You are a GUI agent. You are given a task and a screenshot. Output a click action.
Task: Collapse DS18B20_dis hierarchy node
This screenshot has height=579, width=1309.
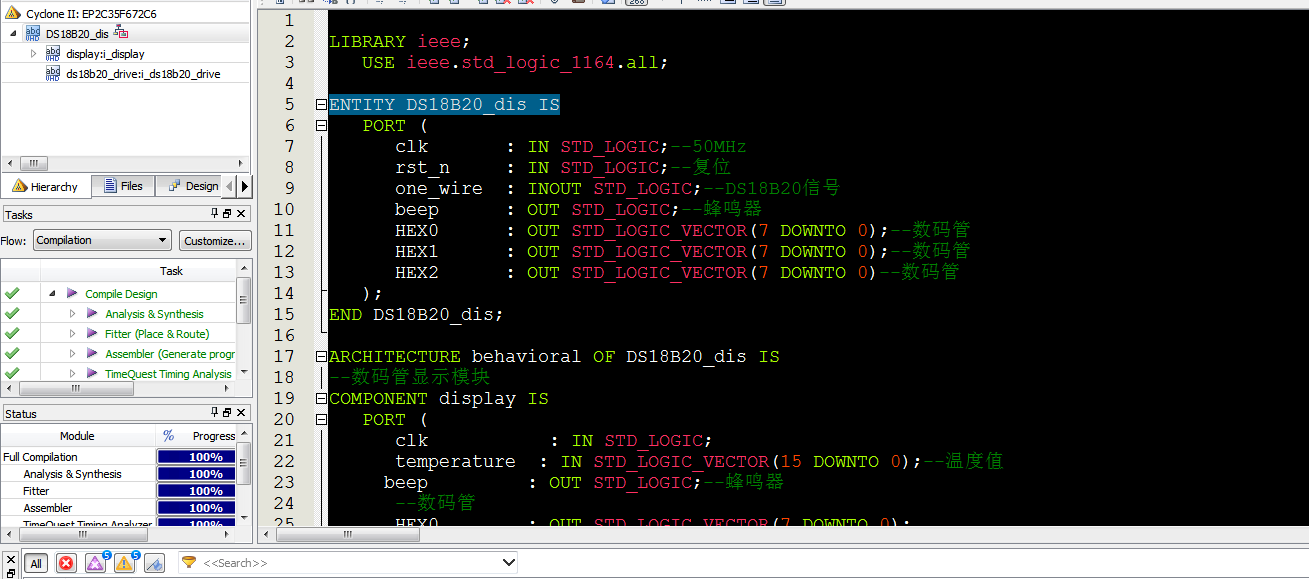(x=13, y=34)
